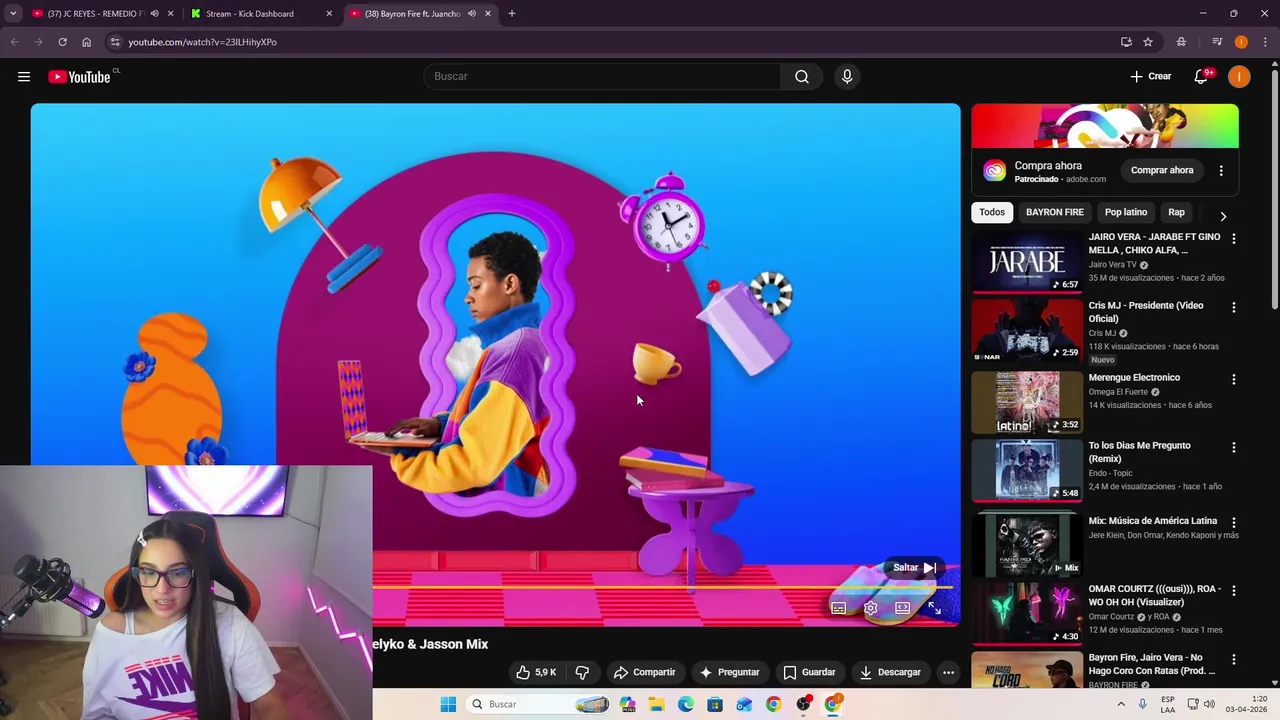Click the Crear button
This screenshot has width=1280, height=720.
point(1150,76)
